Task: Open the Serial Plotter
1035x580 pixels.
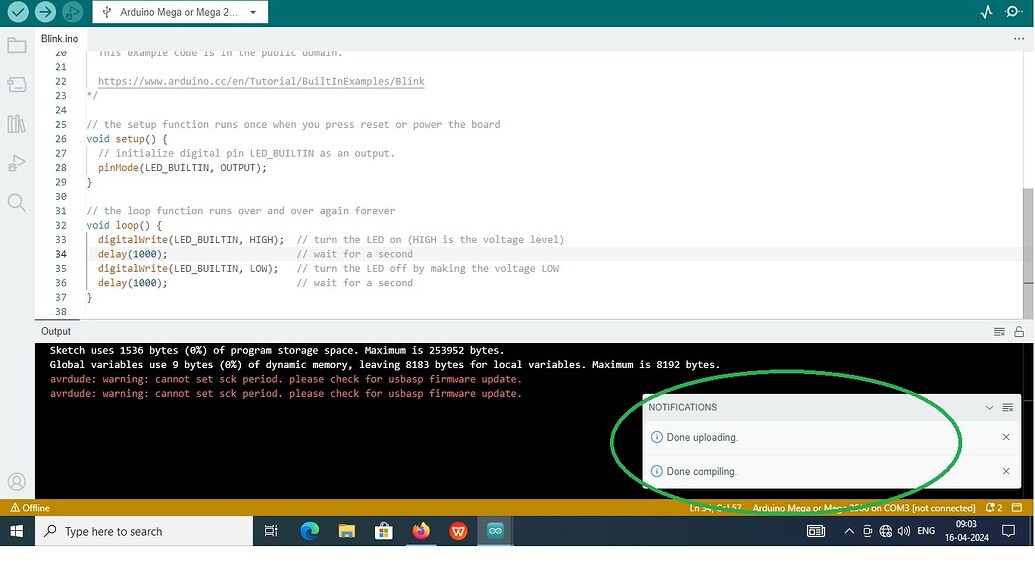Action: click(x=984, y=11)
